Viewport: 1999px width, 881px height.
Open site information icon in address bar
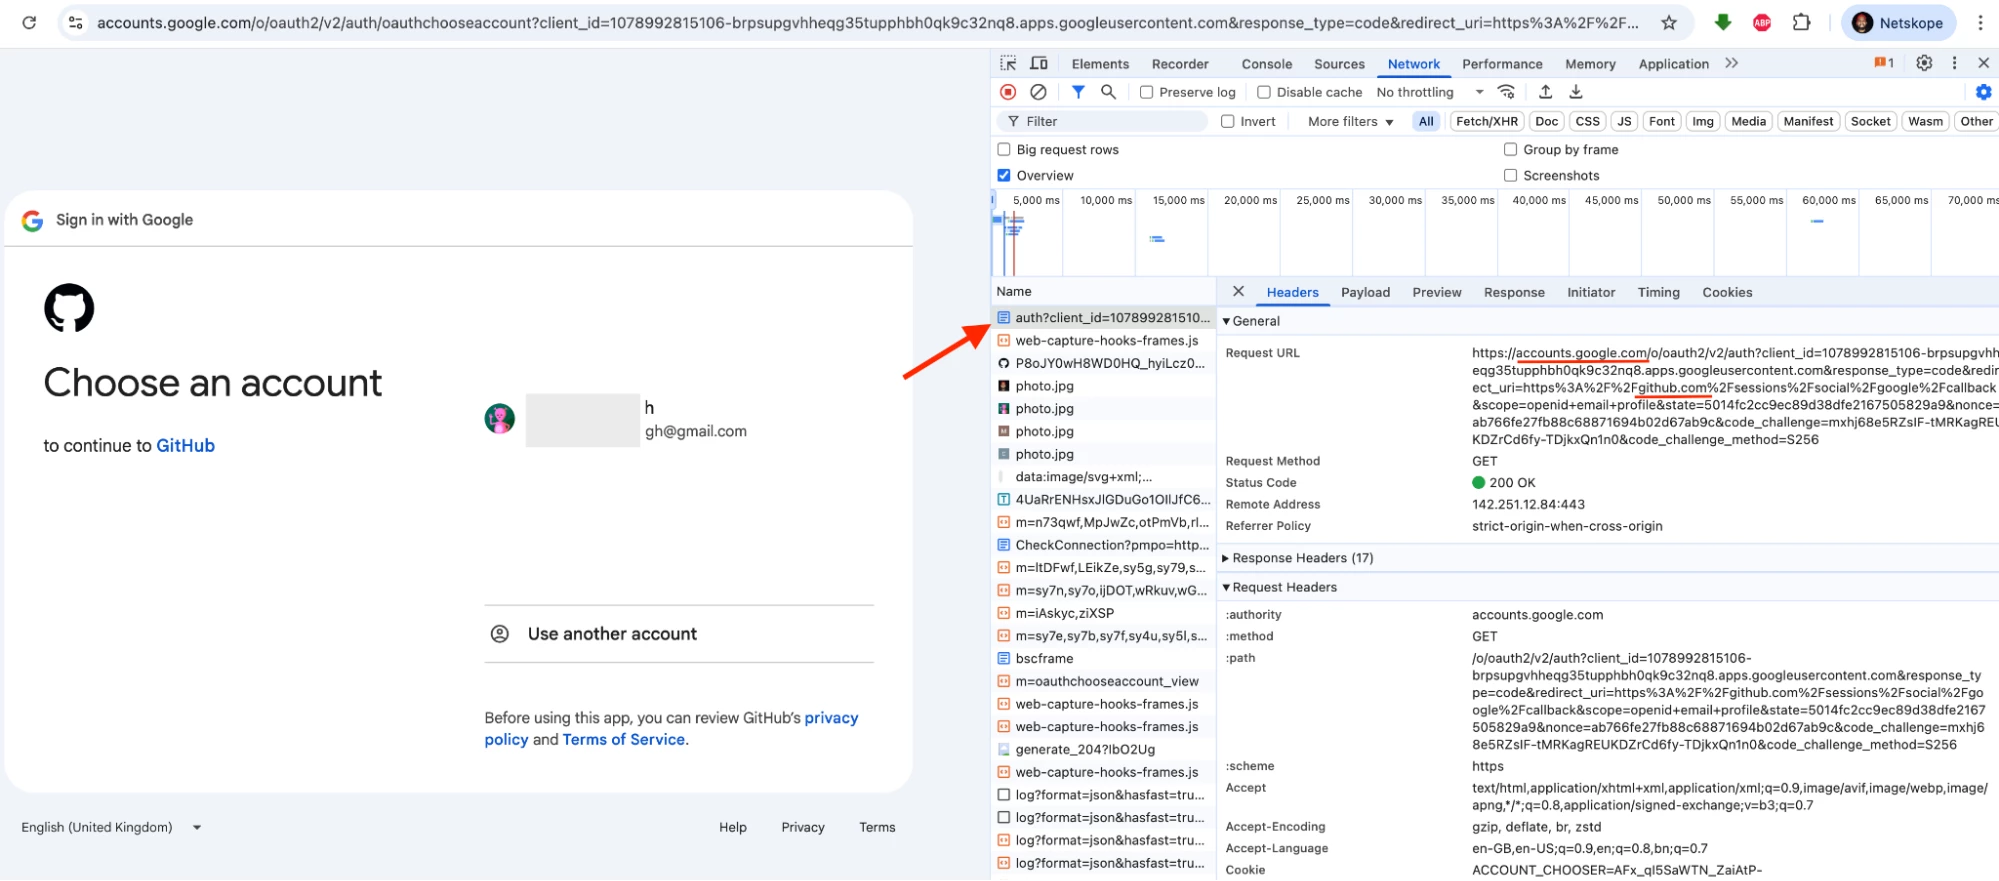[x=75, y=22]
